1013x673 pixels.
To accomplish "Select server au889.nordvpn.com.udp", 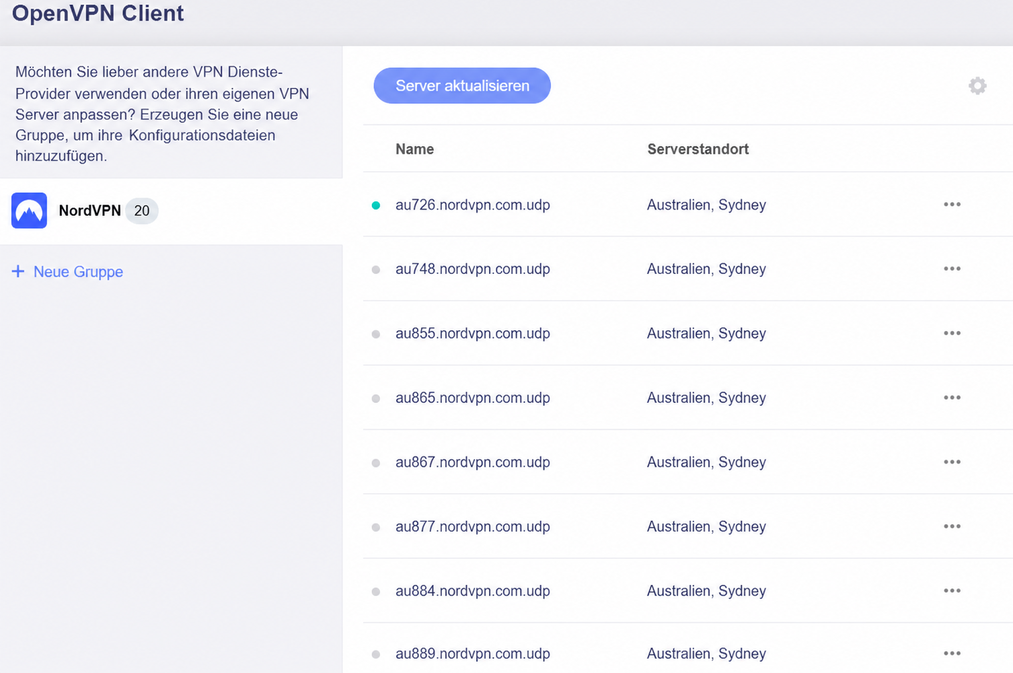I will [473, 654].
